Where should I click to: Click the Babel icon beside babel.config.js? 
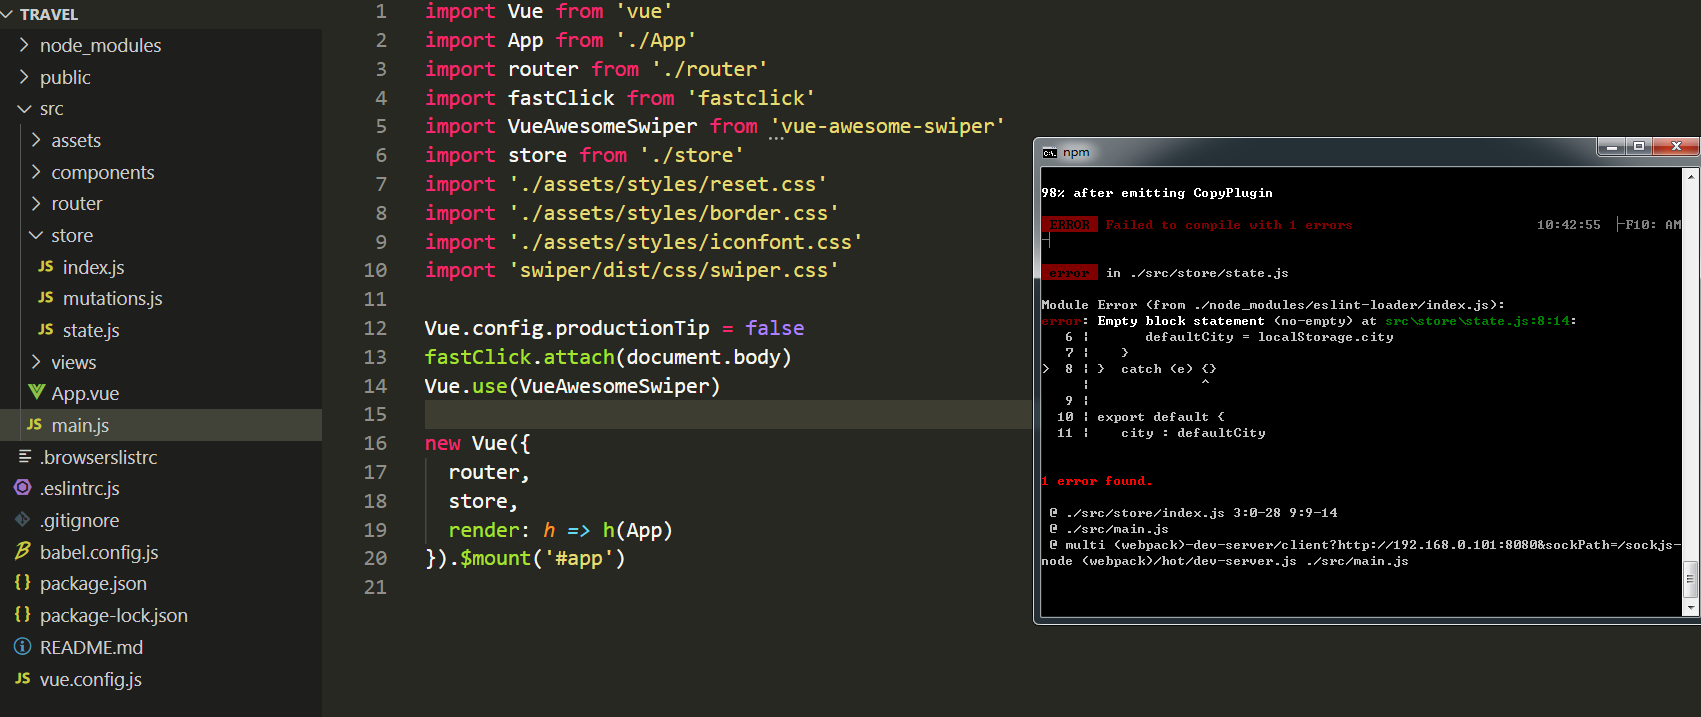(23, 551)
